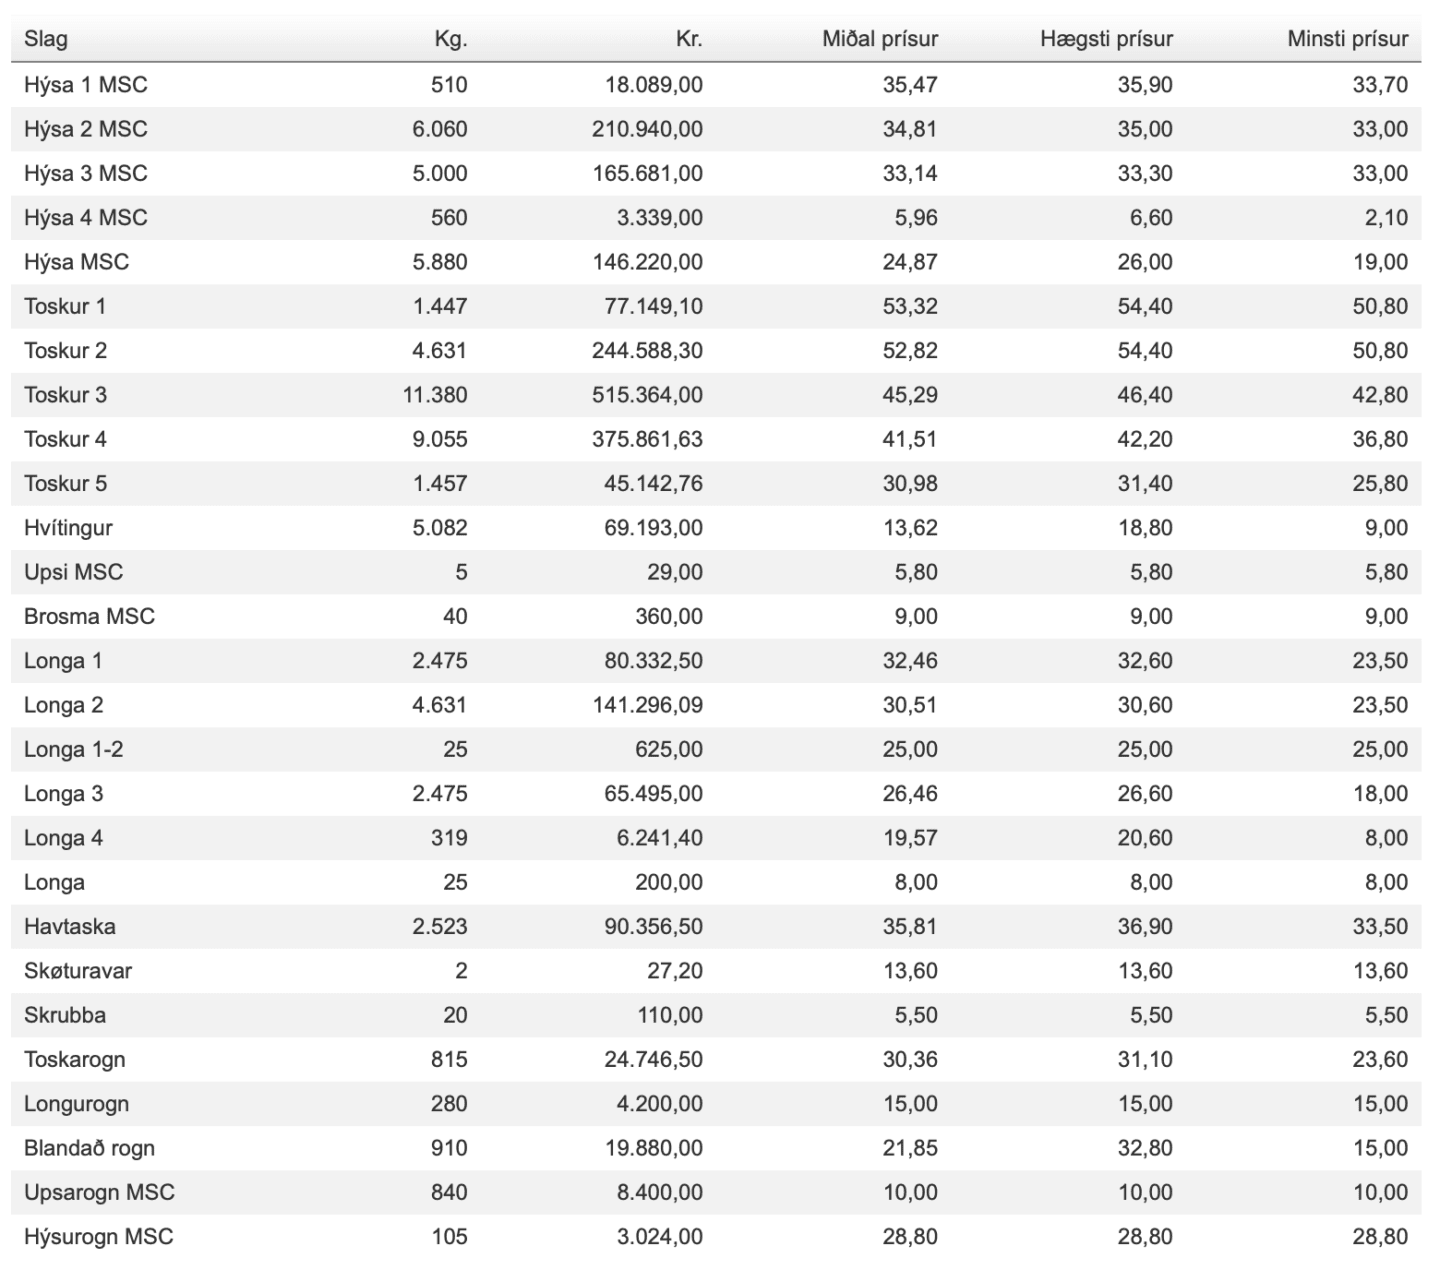Viewport: 1440px width, 1270px height.
Task: Click the Slag column header
Action: tap(46, 40)
